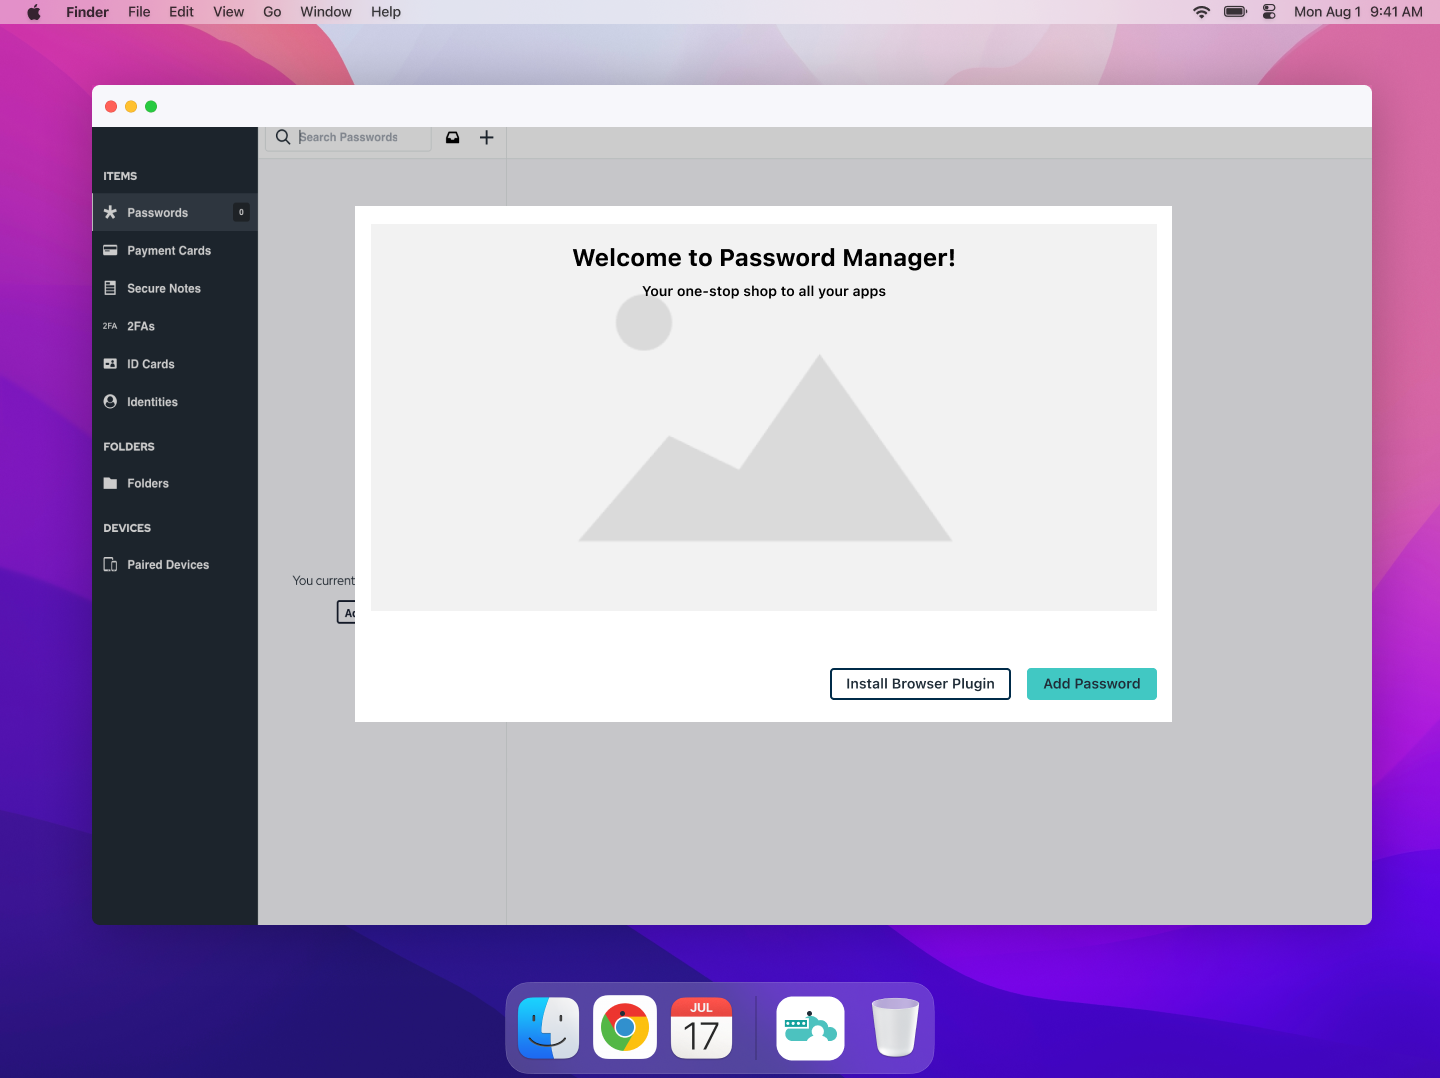The image size is (1440, 1078).
Task: Open the File menu
Action: 139,11
